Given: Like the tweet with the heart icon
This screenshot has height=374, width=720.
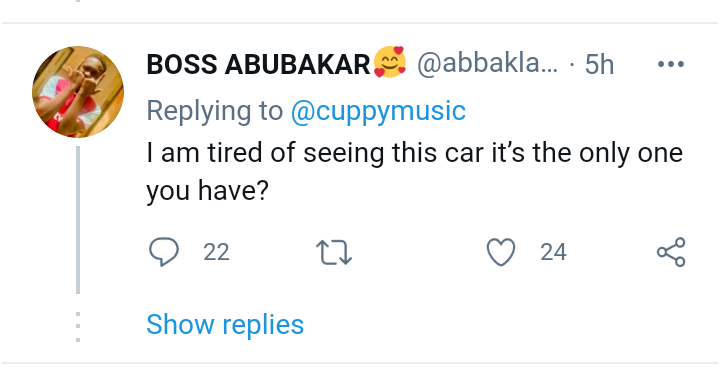Looking at the screenshot, I should point(501,252).
